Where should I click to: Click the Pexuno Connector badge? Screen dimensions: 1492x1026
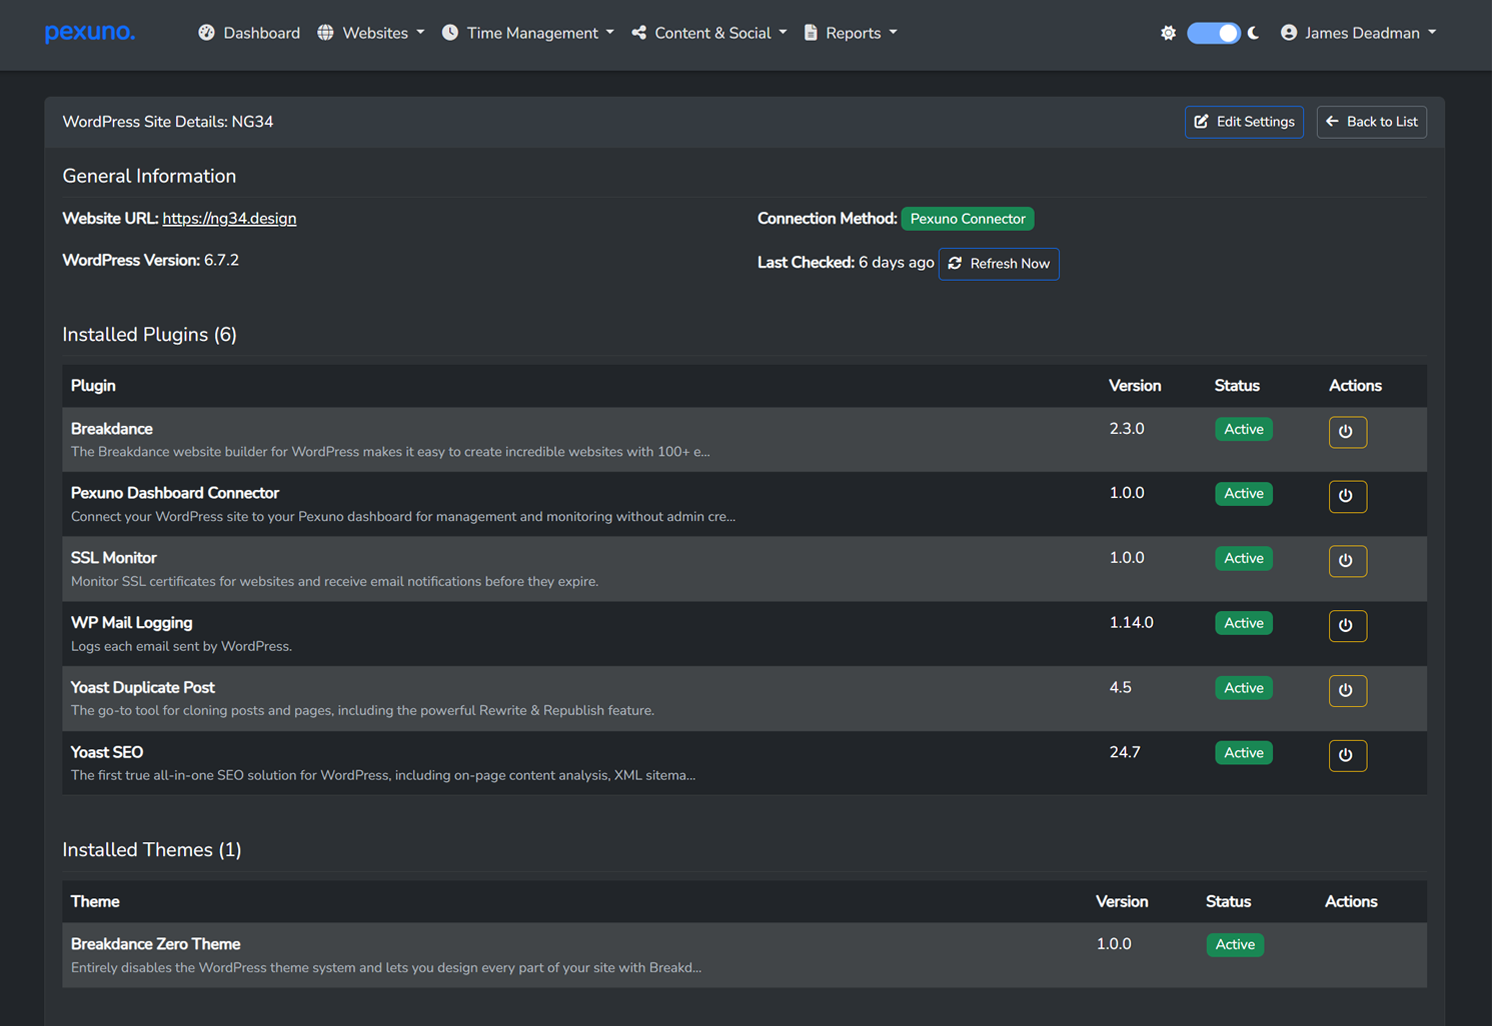click(x=967, y=219)
